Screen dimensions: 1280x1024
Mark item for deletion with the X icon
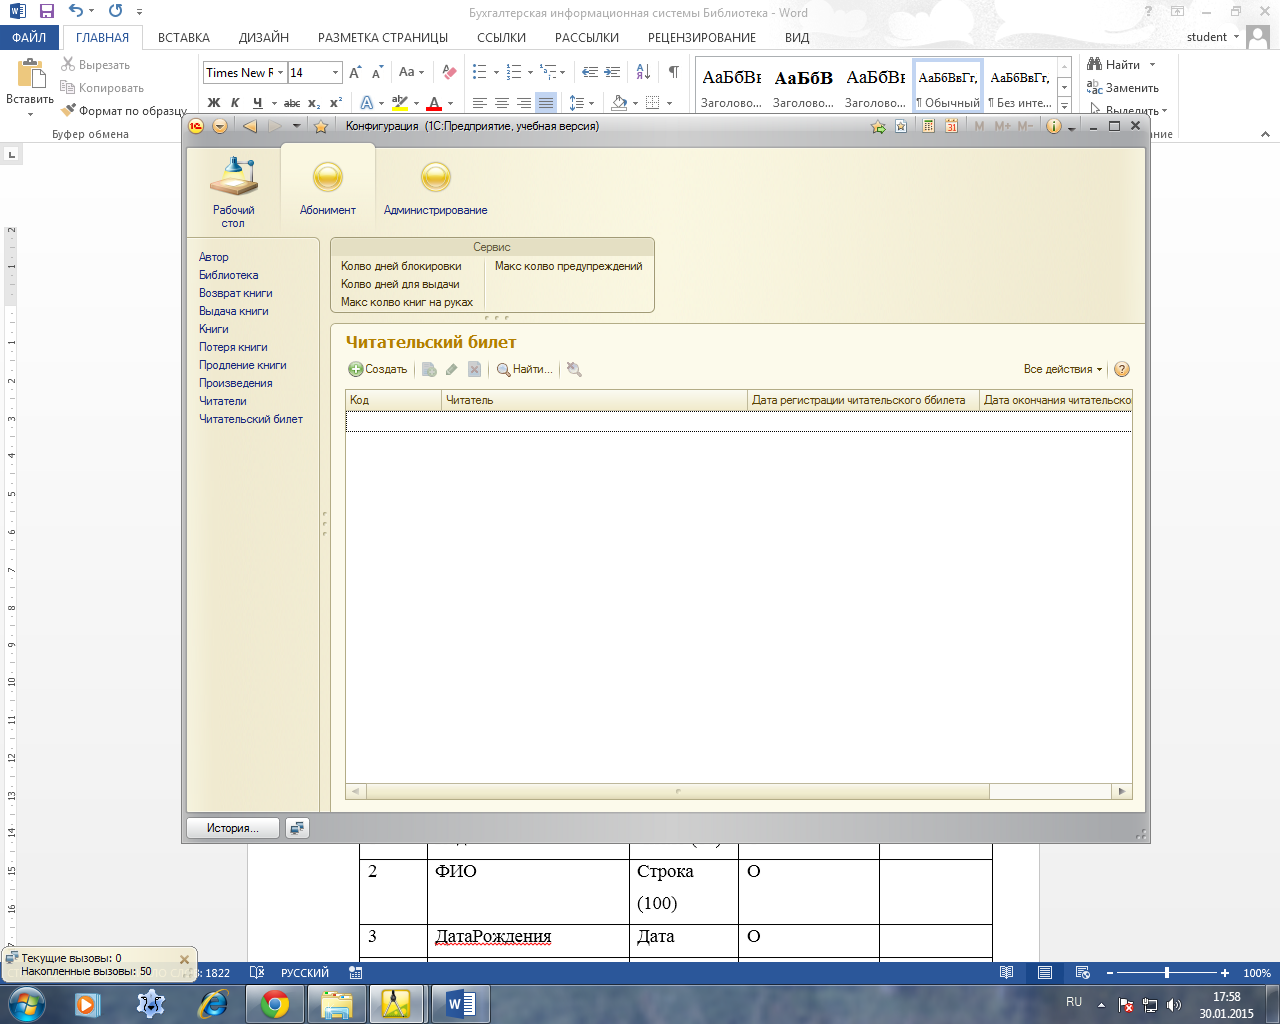pyautogui.click(x=474, y=369)
